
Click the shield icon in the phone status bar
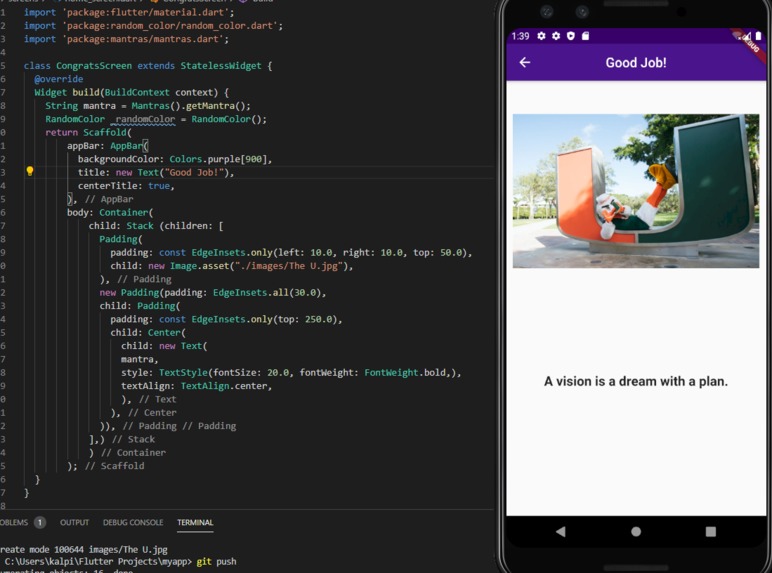click(571, 35)
